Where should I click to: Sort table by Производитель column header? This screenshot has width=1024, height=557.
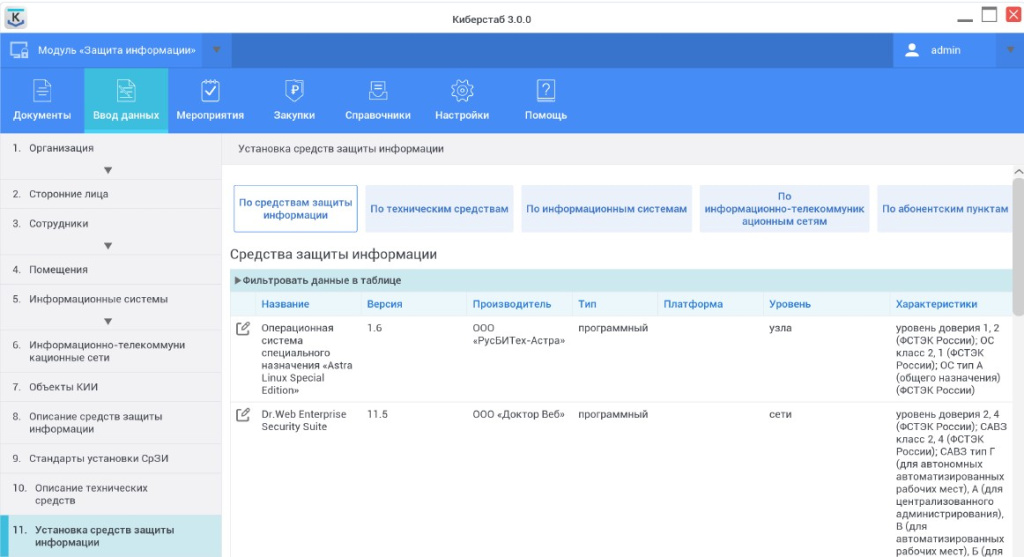(511, 304)
